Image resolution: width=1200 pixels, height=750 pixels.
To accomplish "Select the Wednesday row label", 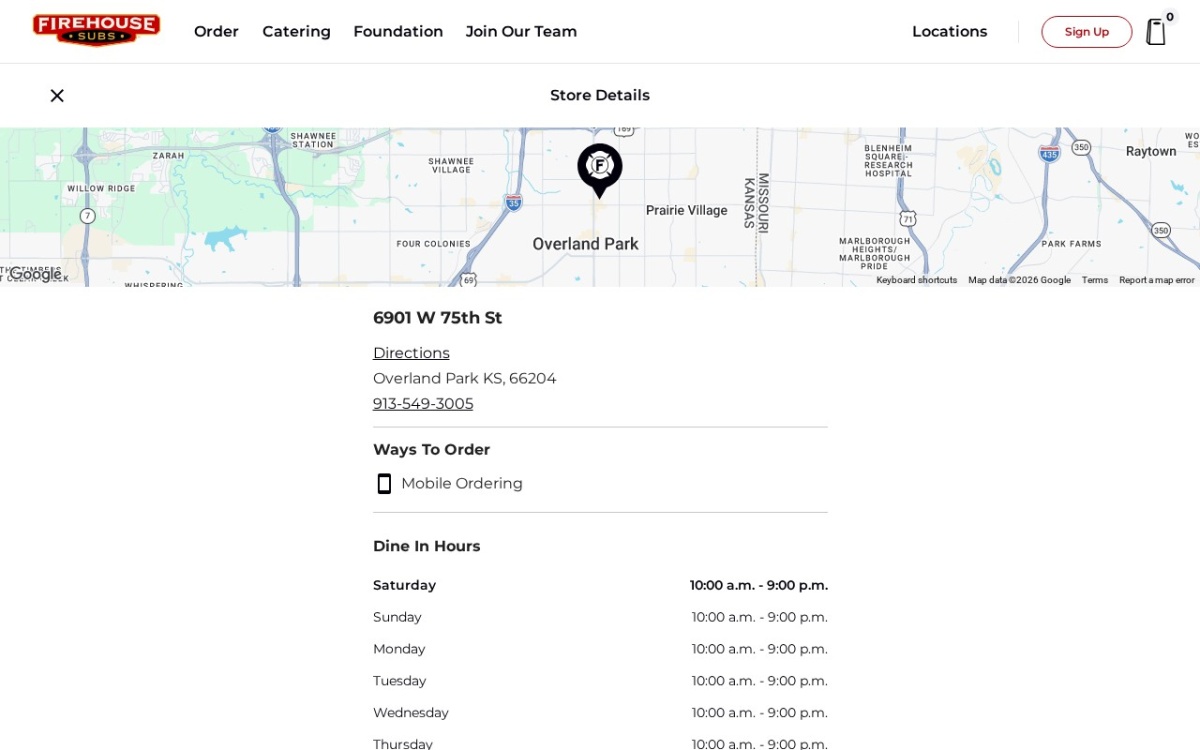I will [410, 713].
